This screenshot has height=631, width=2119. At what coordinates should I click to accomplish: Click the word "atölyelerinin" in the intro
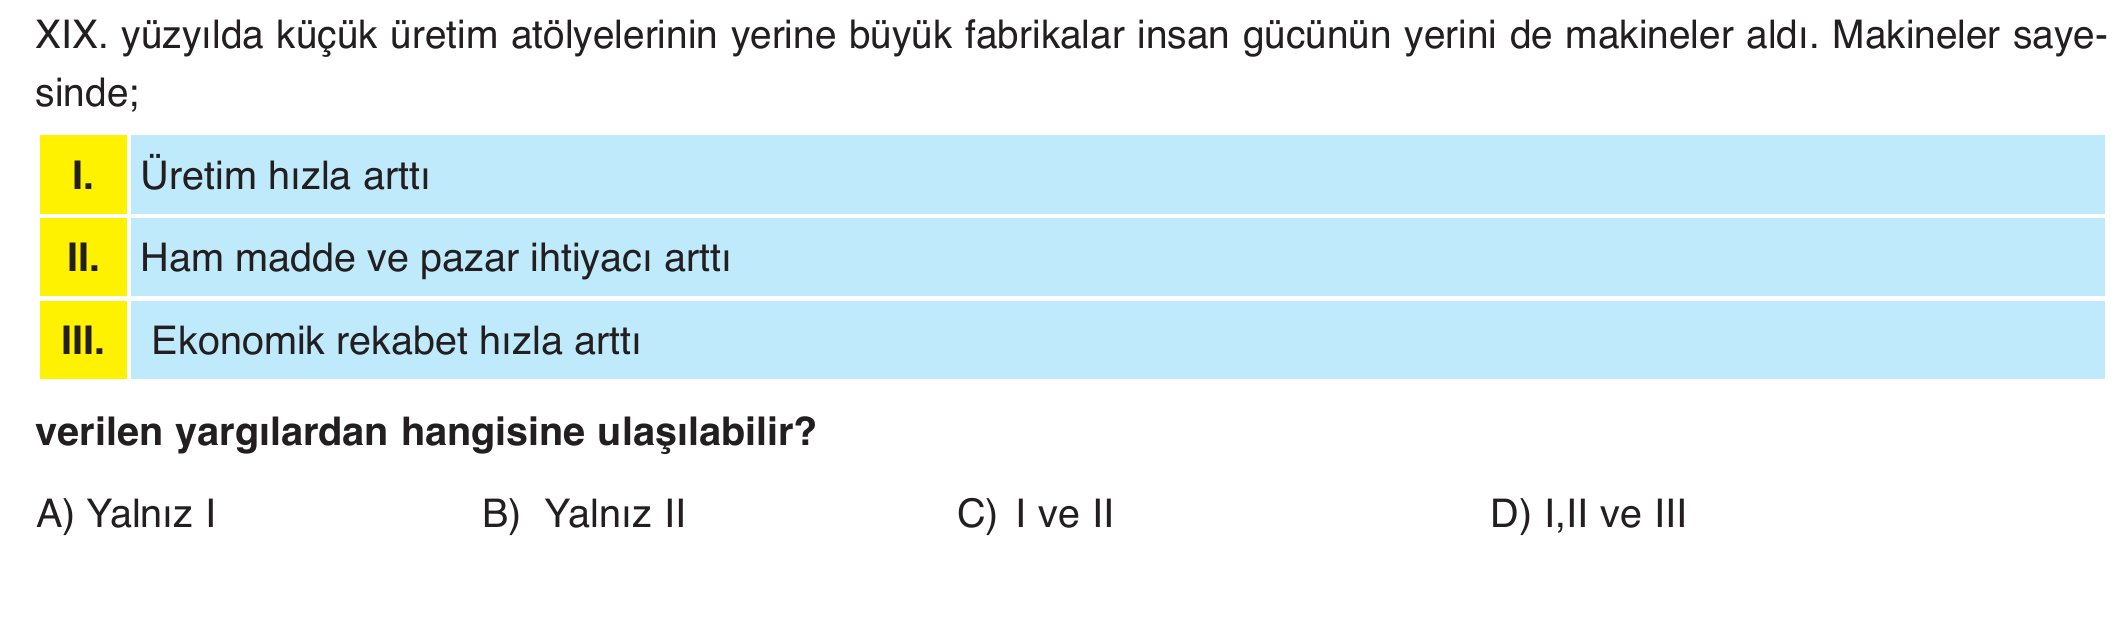pos(615,36)
